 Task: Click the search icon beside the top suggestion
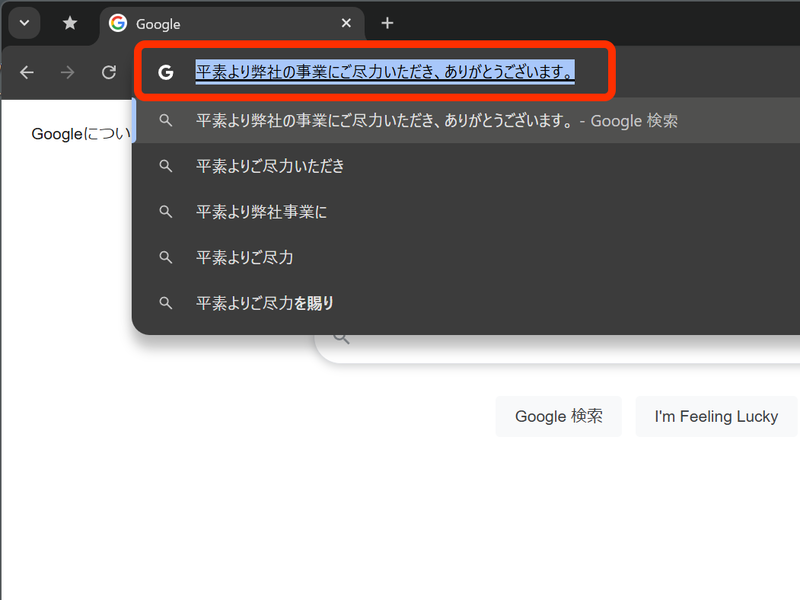tap(166, 120)
